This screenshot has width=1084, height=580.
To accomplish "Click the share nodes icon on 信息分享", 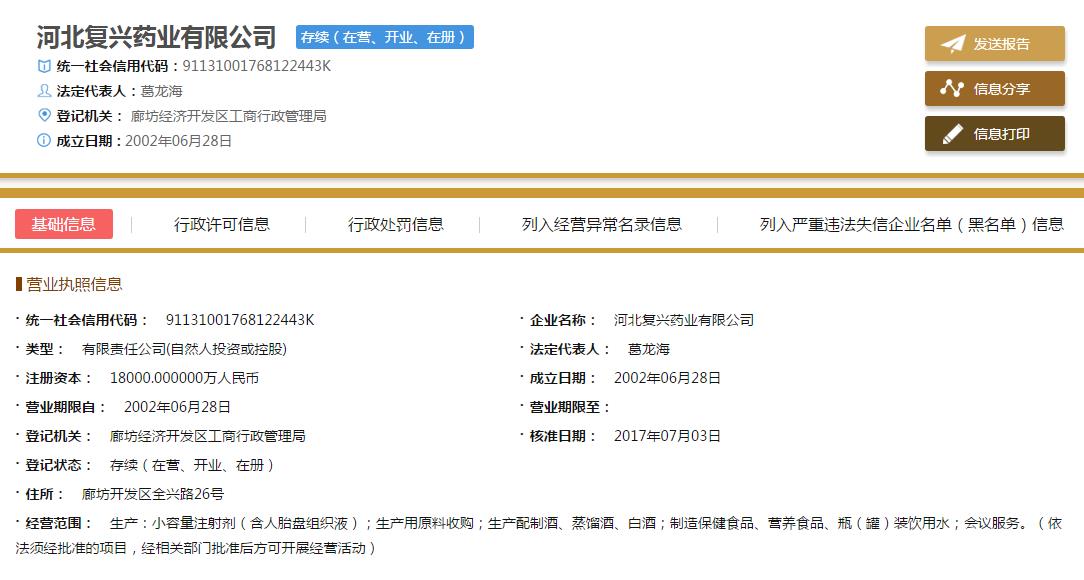I will point(952,88).
